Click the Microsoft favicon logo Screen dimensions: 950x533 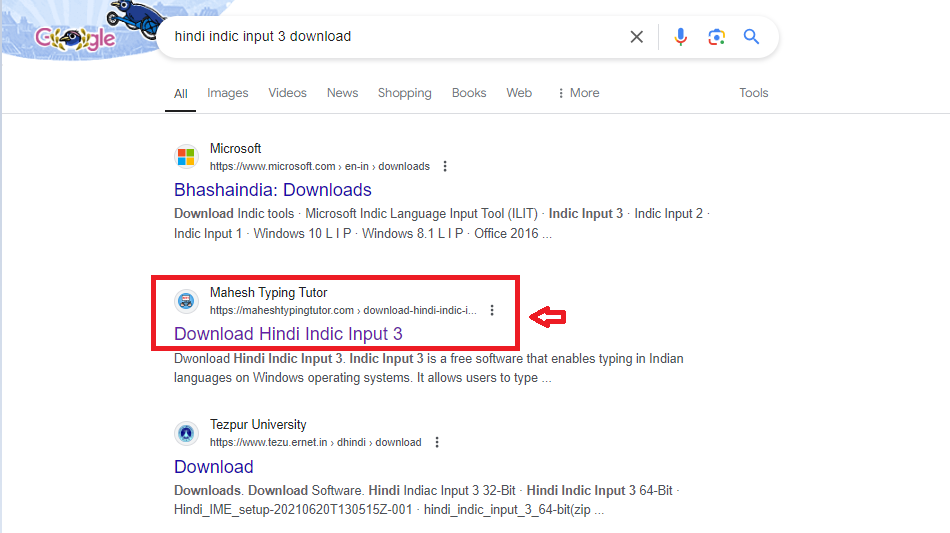(x=186, y=157)
